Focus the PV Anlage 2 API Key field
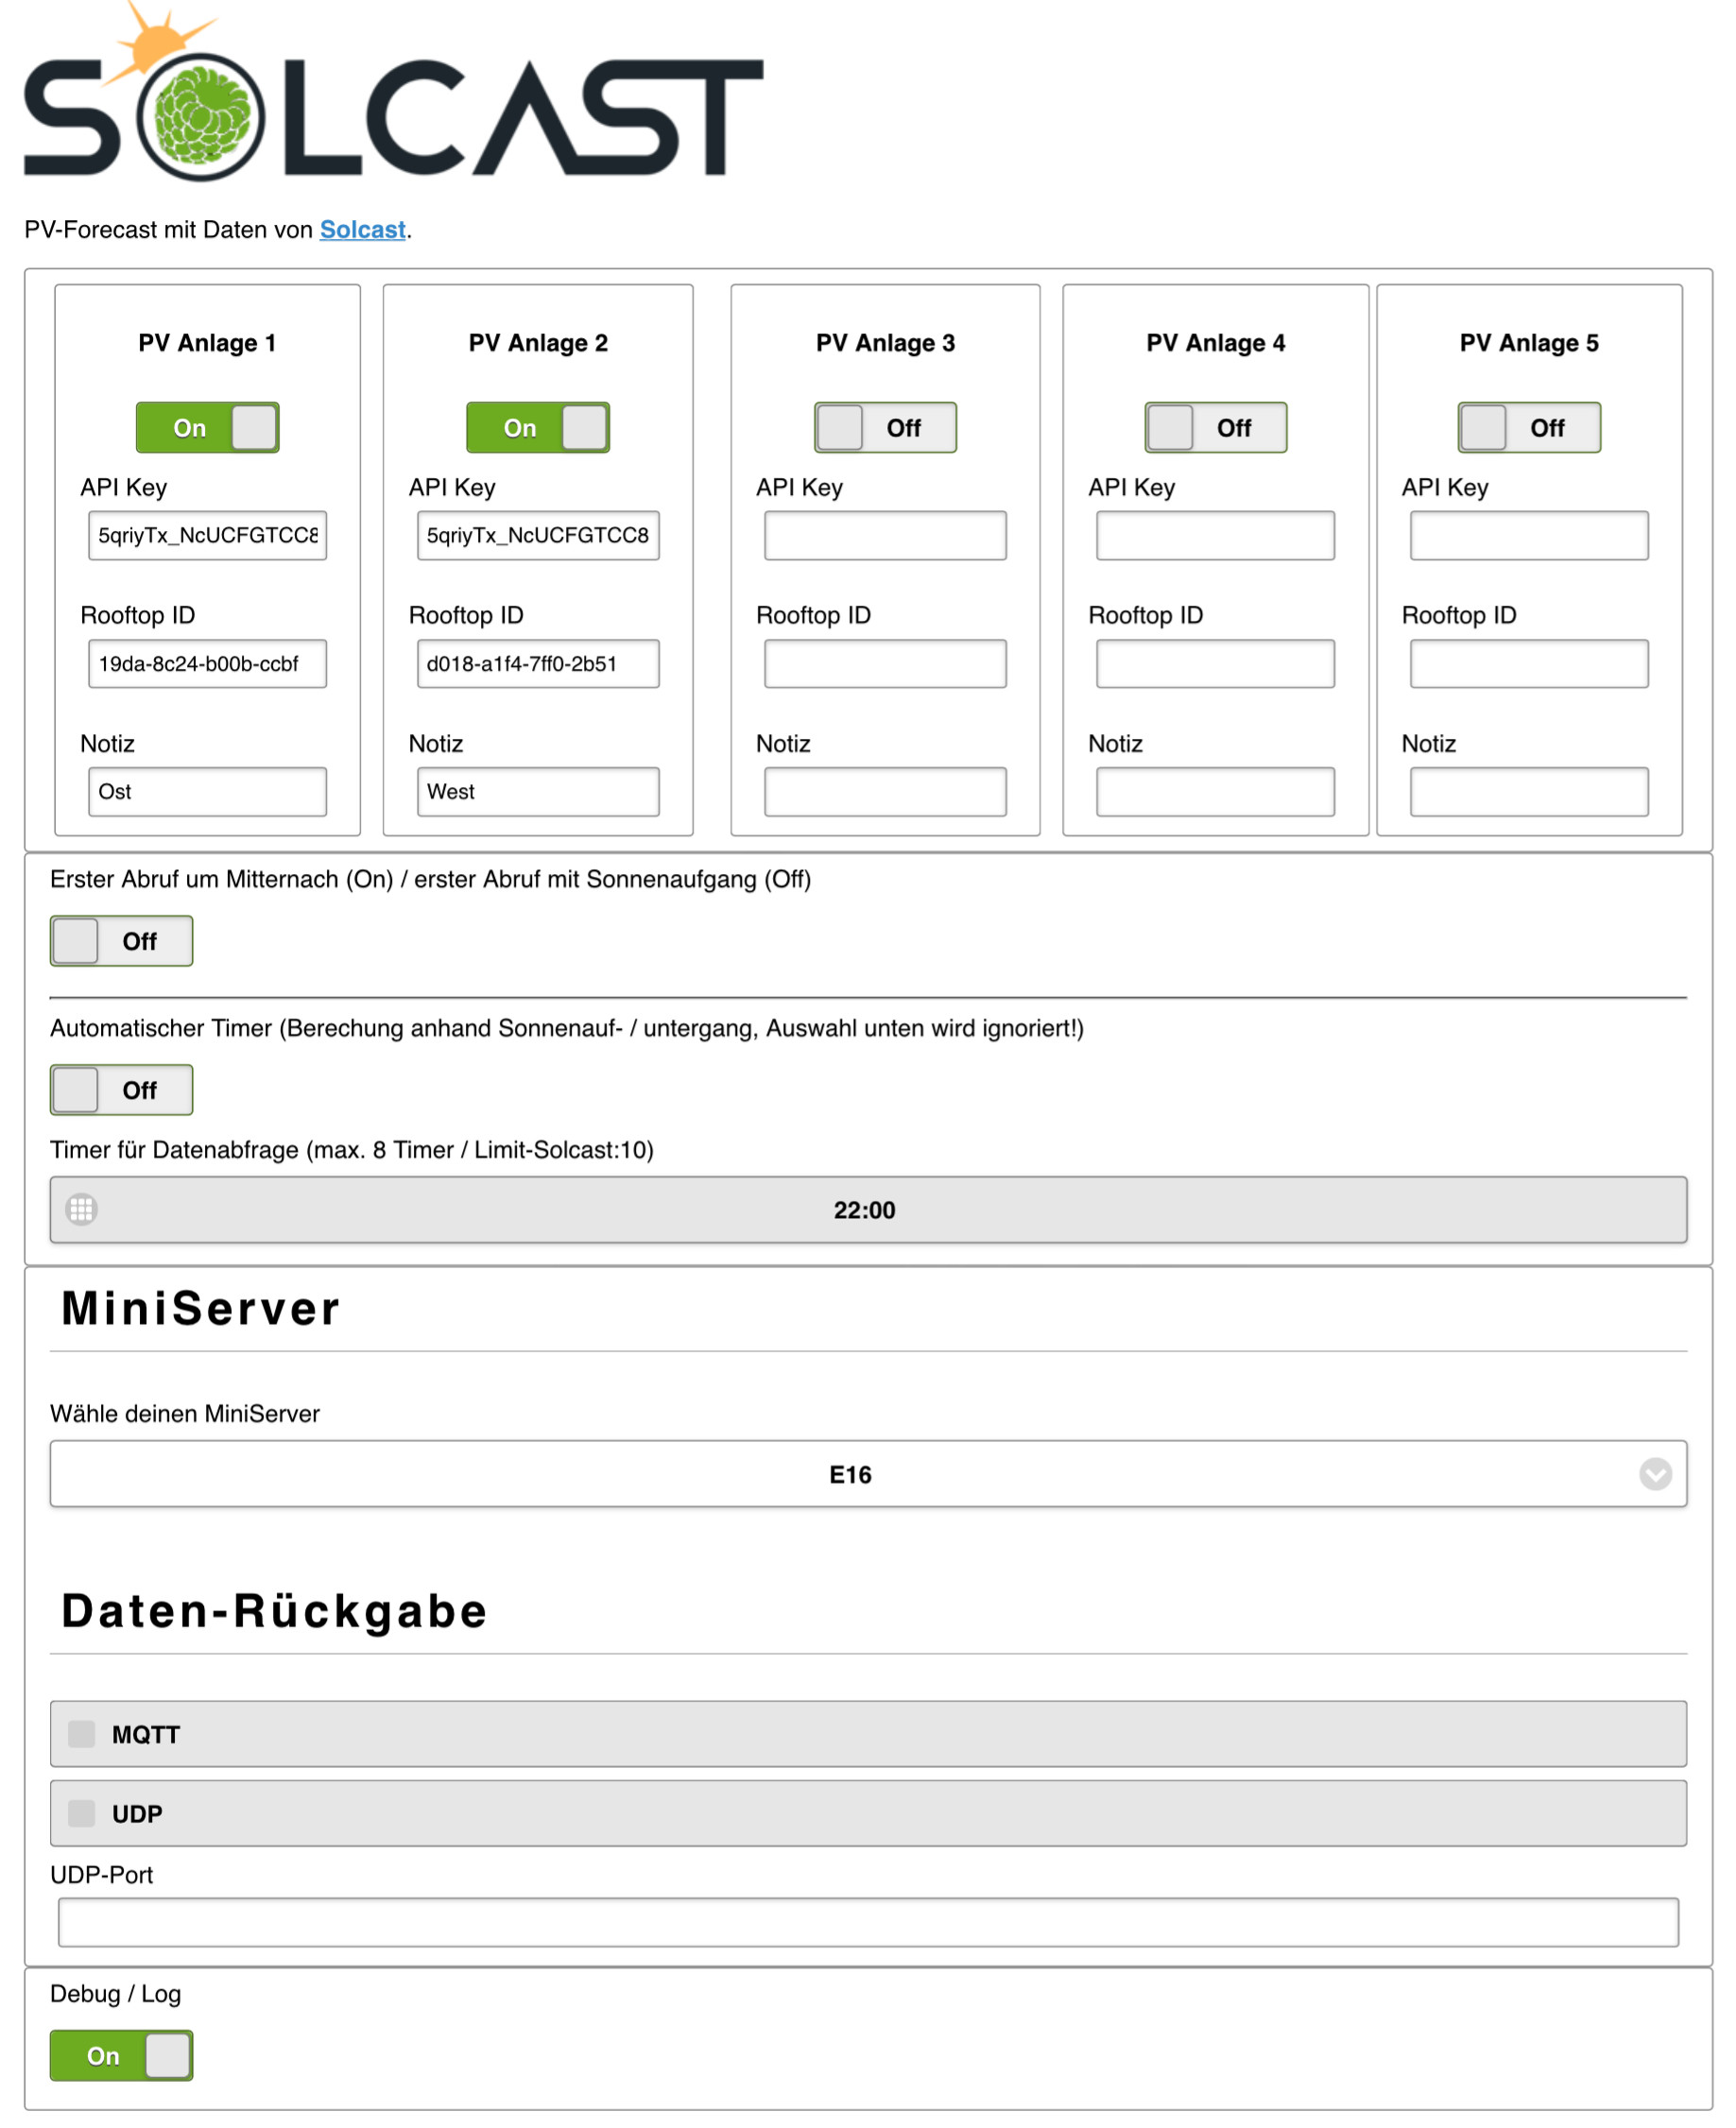Screen dimensions: 1736x2128 point(538,536)
